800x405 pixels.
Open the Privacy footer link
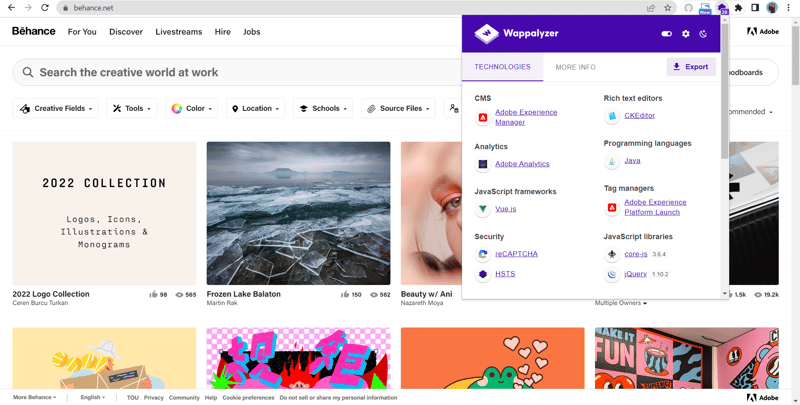point(154,397)
